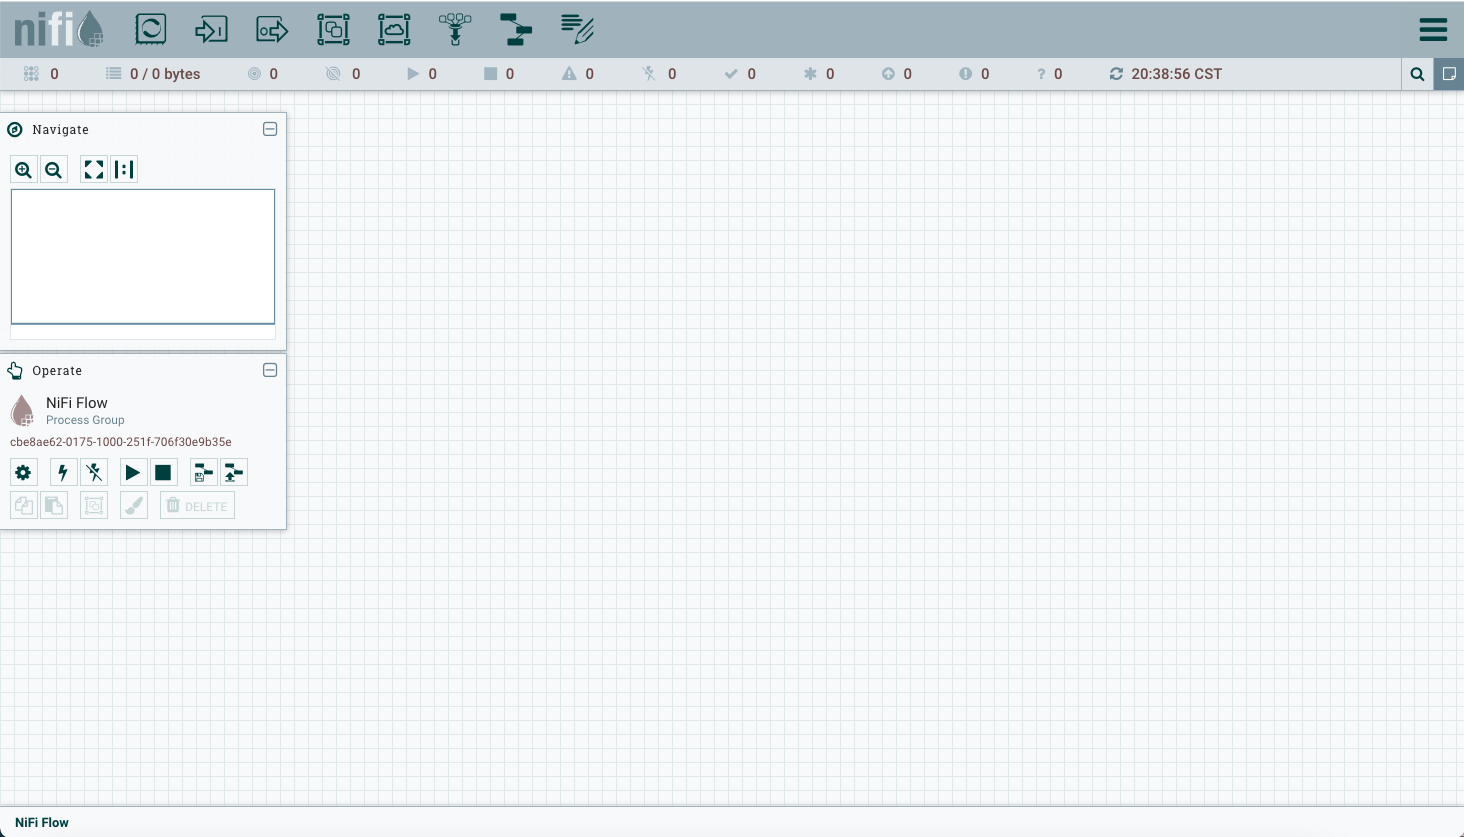Select the Processor component icon
The image size is (1464, 837).
(151, 29)
